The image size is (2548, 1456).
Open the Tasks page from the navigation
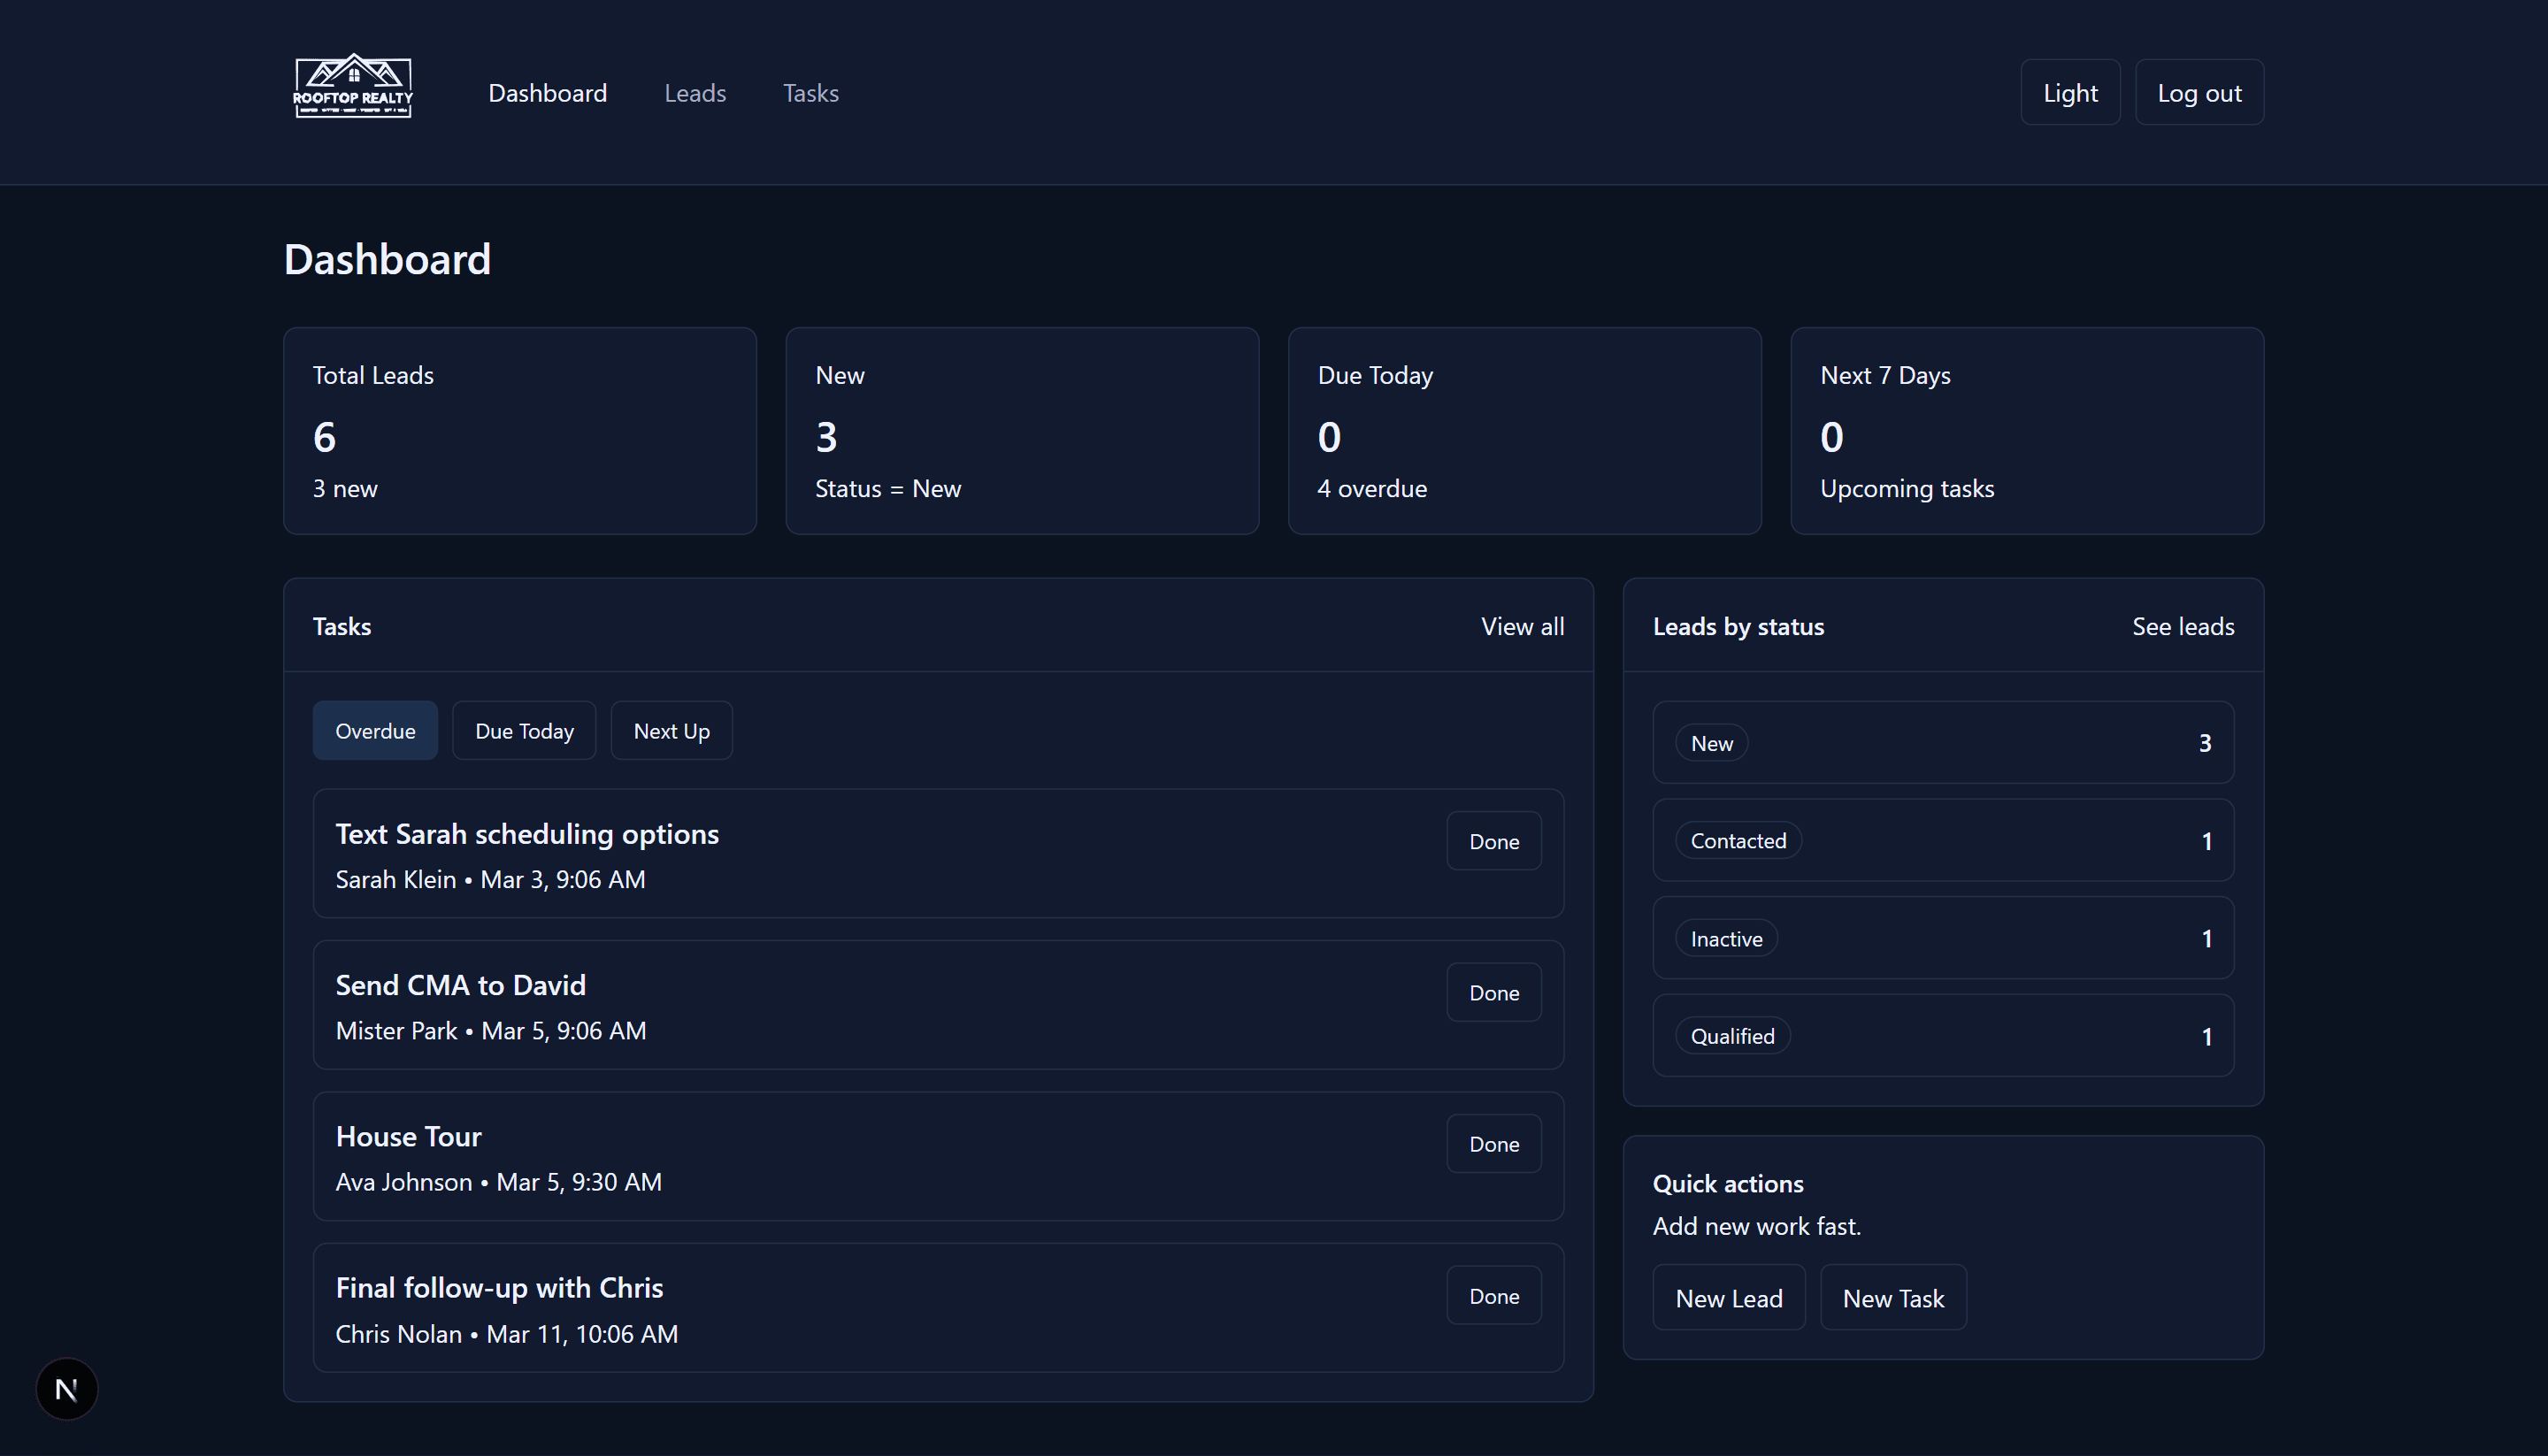pyautogui.click(x=810, y=92)
